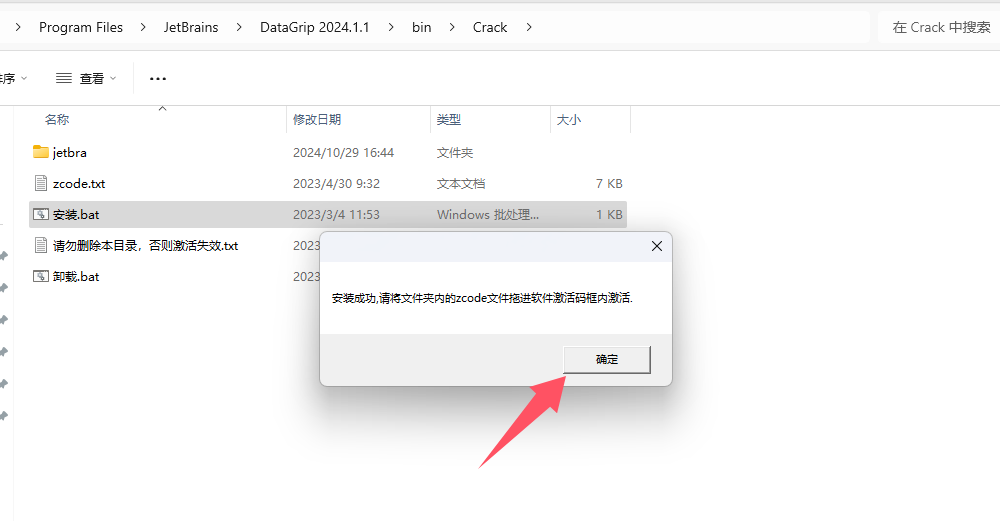Screen dimensions: 1000x521
Task: Click the 安装成功 dialog message text
Action: point(482,298)
